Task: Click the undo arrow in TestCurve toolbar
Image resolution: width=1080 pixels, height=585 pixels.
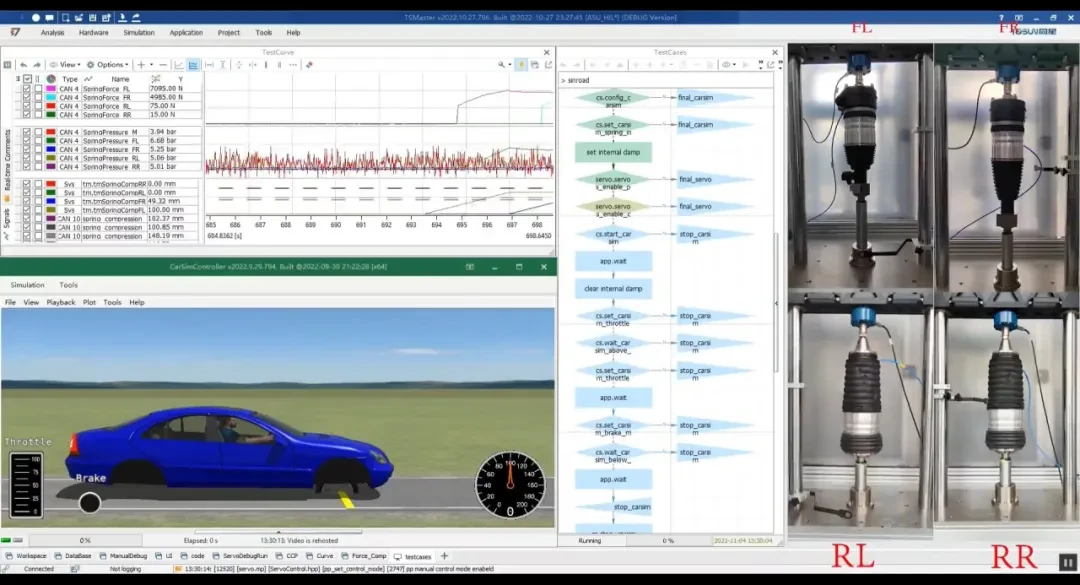Action: (x=23, y=65)
